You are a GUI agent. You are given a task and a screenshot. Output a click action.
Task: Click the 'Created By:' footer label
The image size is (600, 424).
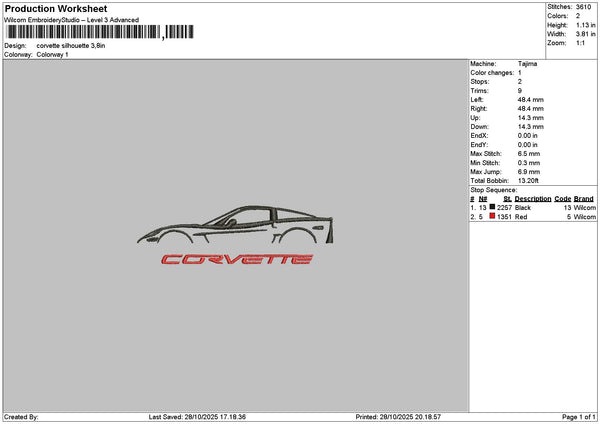click(x=21, y=417)
